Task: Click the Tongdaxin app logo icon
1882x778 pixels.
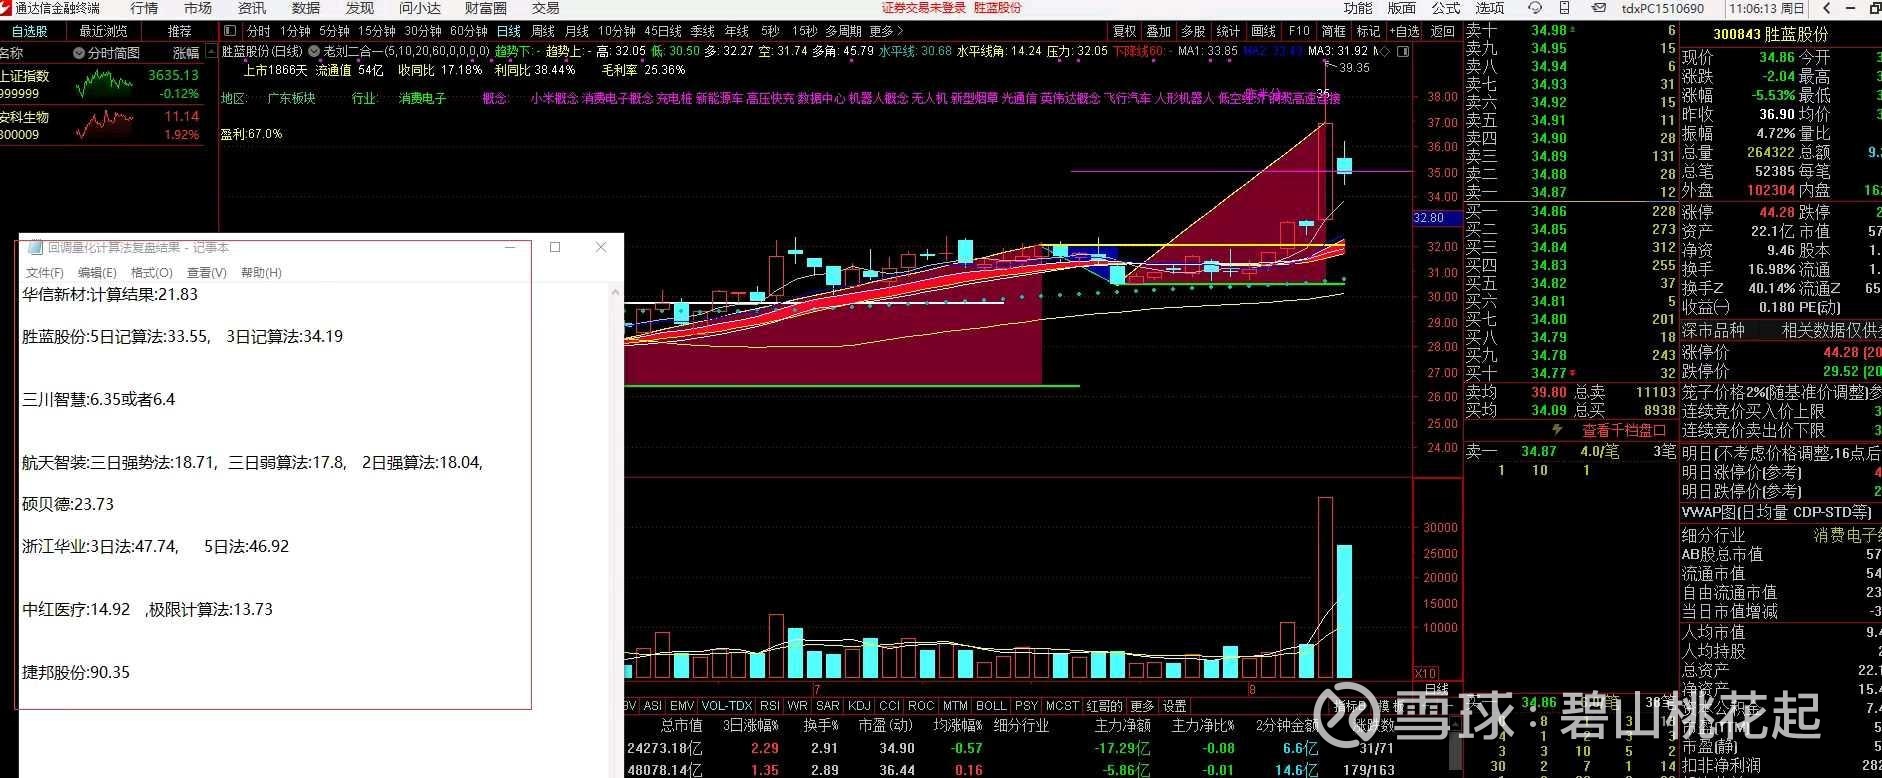Action: (x=7, y=8)
